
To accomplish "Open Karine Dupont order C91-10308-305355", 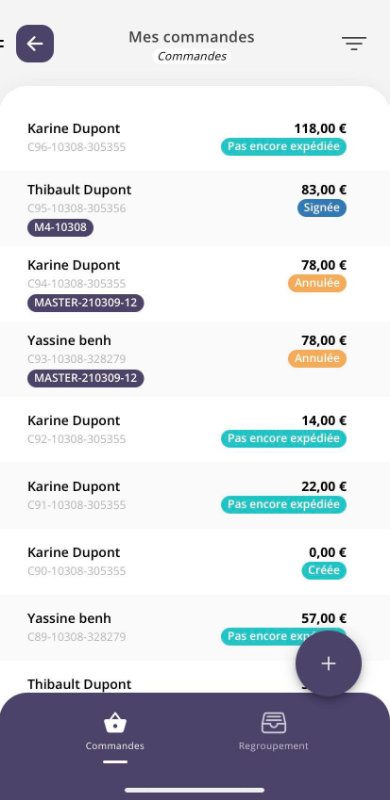I will pos(195,495).
